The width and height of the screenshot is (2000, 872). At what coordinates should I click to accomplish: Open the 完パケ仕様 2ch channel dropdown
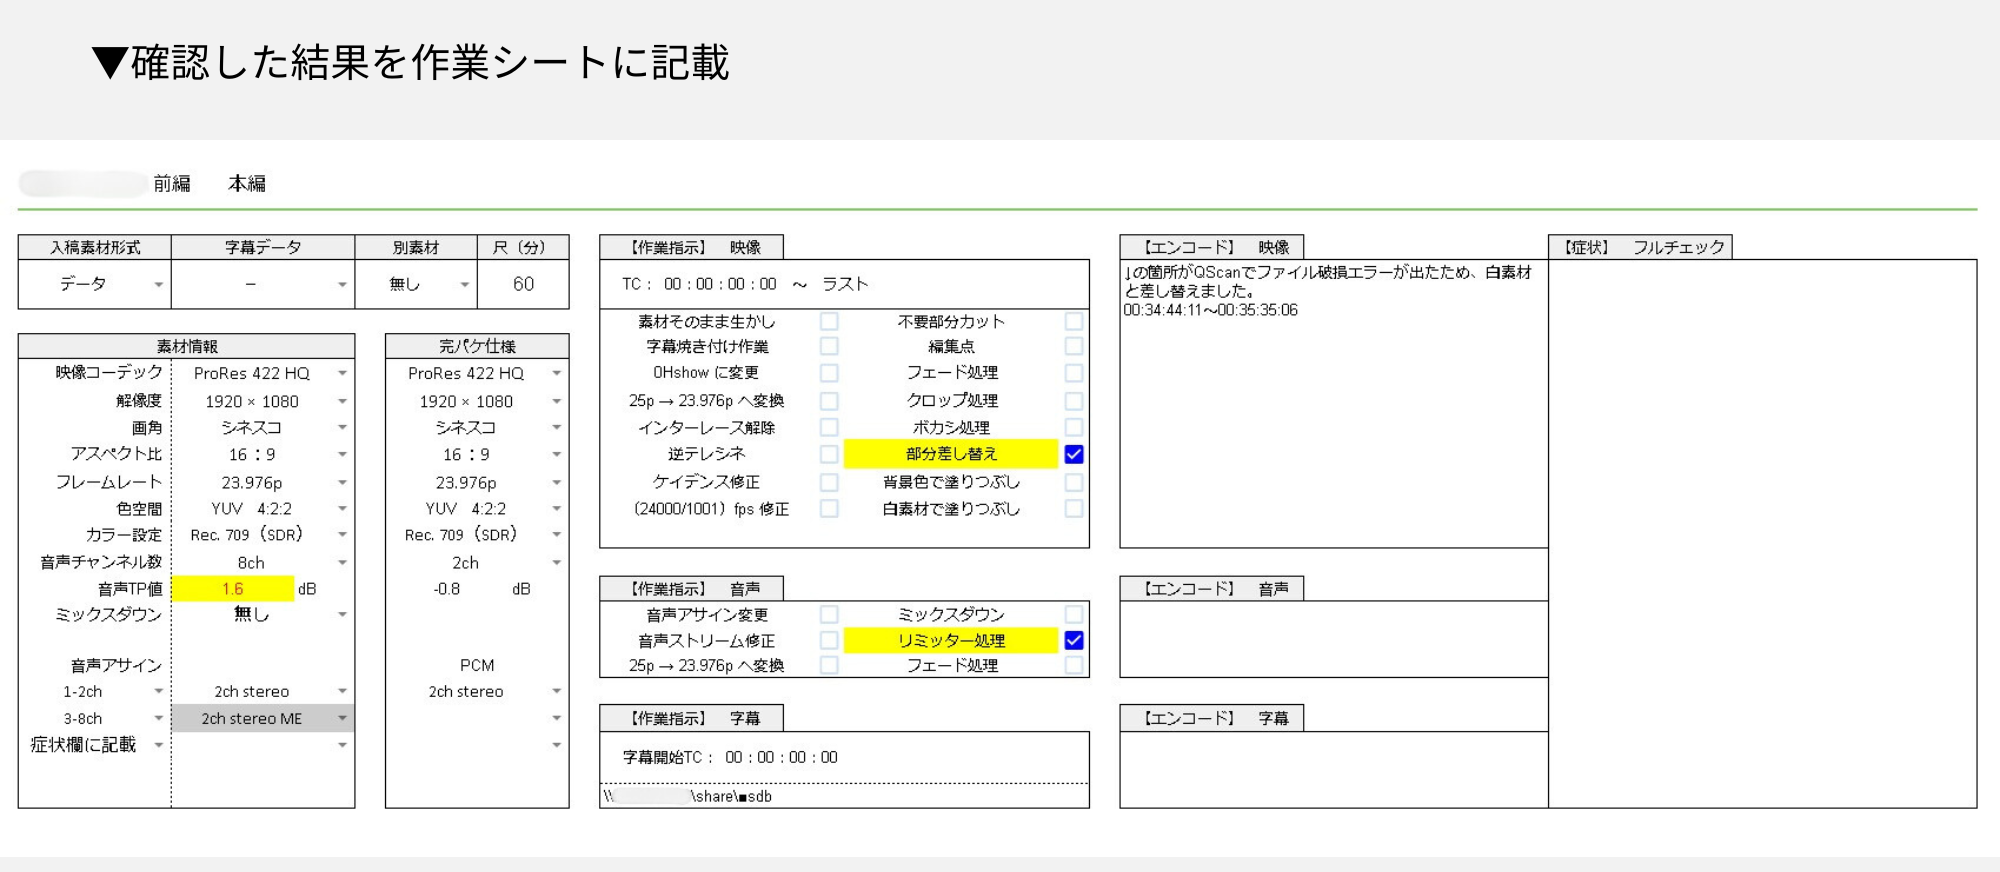[x=556, y=562]
